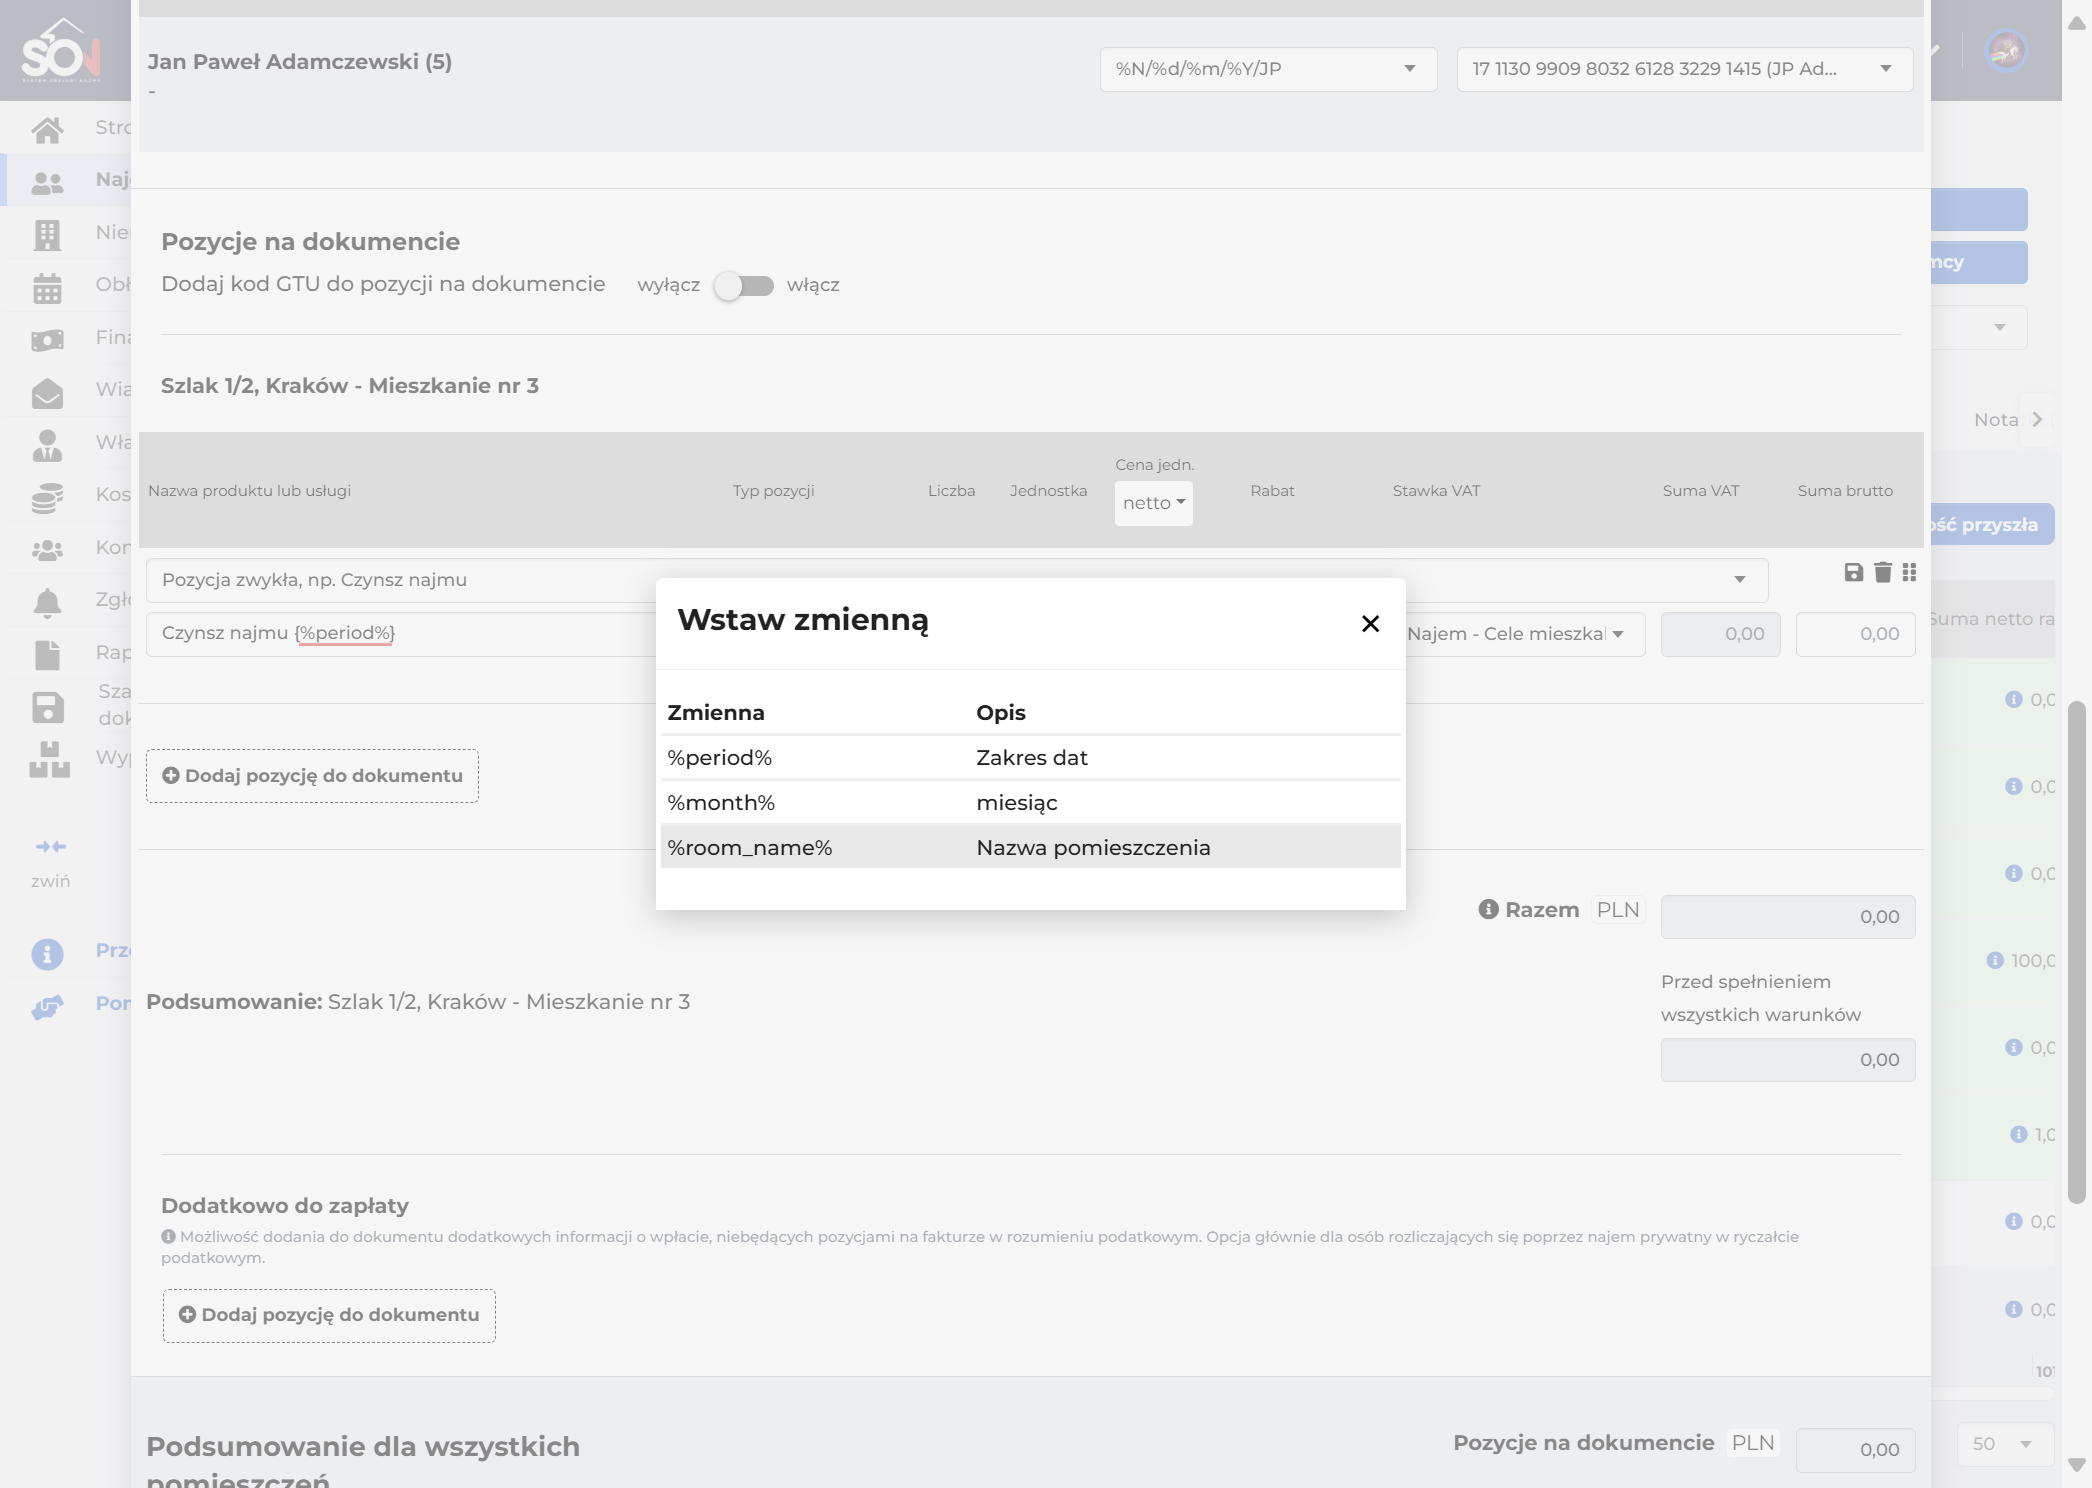Image resolution: width=2092 pixels, height=1488 pixels.
Task: Toggle the GTU code switch
Action: pyautogui.click(x=744, y=286)
